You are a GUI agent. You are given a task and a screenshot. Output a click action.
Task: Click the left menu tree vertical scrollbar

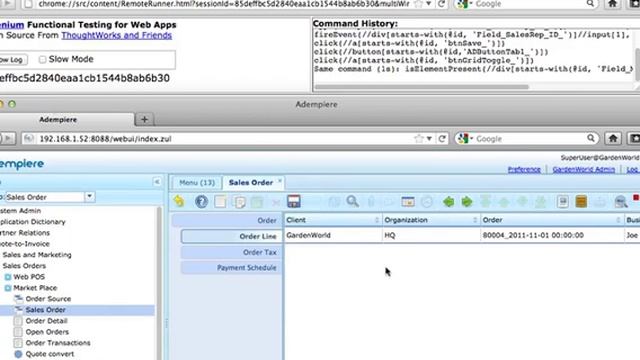tap(159, 282)
